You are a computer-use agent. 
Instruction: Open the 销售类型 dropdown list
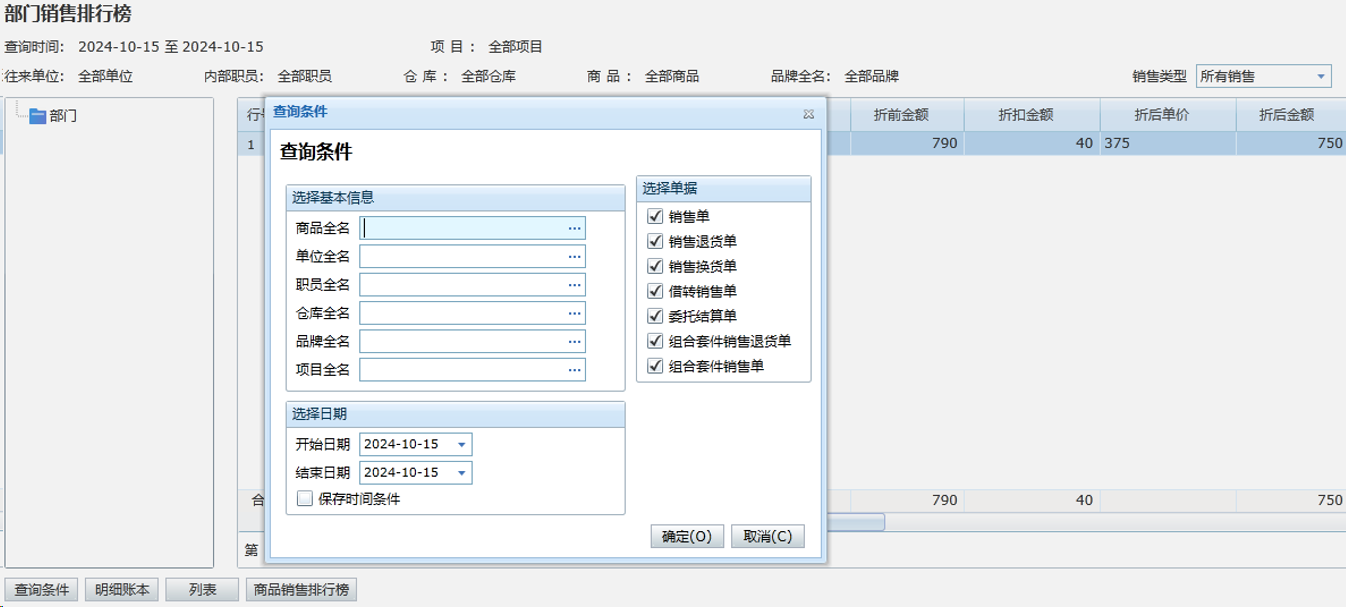1321,77
